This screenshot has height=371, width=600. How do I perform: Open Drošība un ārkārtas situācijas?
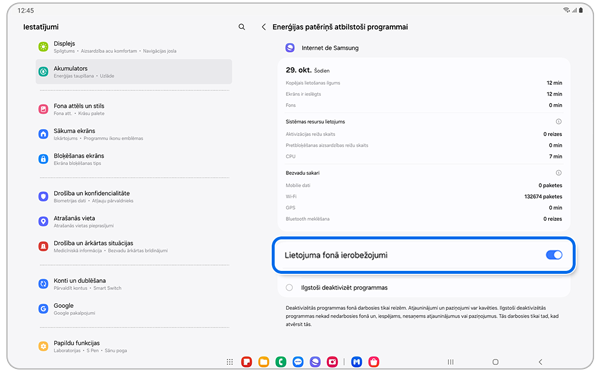coord(134,246)
